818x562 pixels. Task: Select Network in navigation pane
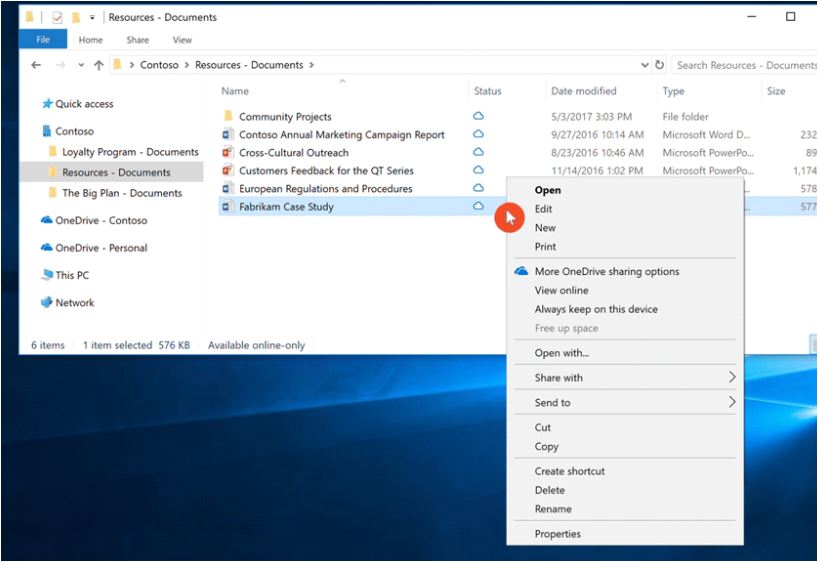75,303
